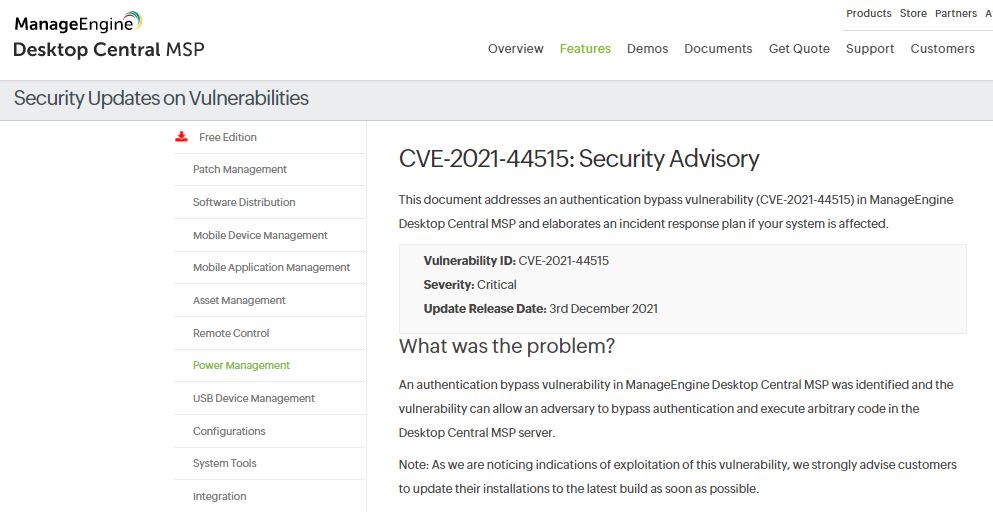Open the Customers menu item
The width and height of the screenshot is (993, 512).
point(942,49)
